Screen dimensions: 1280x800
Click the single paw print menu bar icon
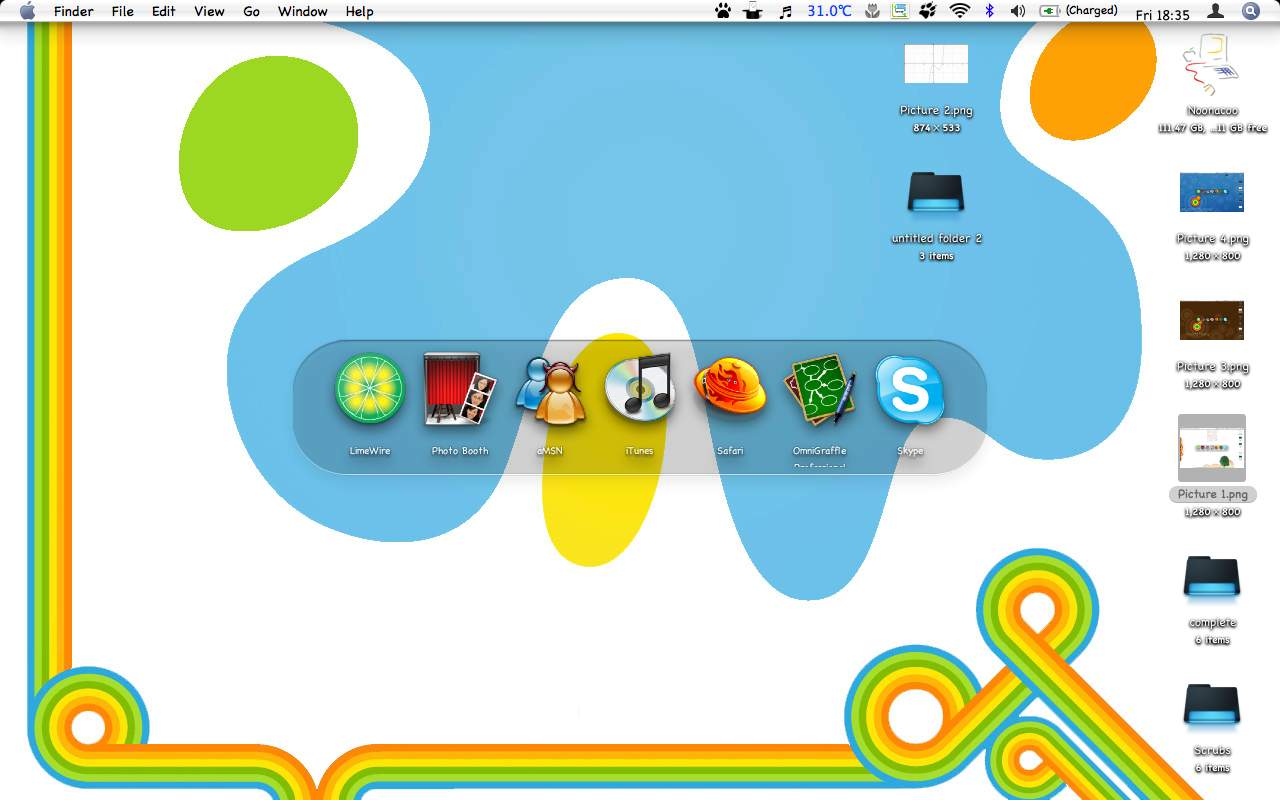723,11
